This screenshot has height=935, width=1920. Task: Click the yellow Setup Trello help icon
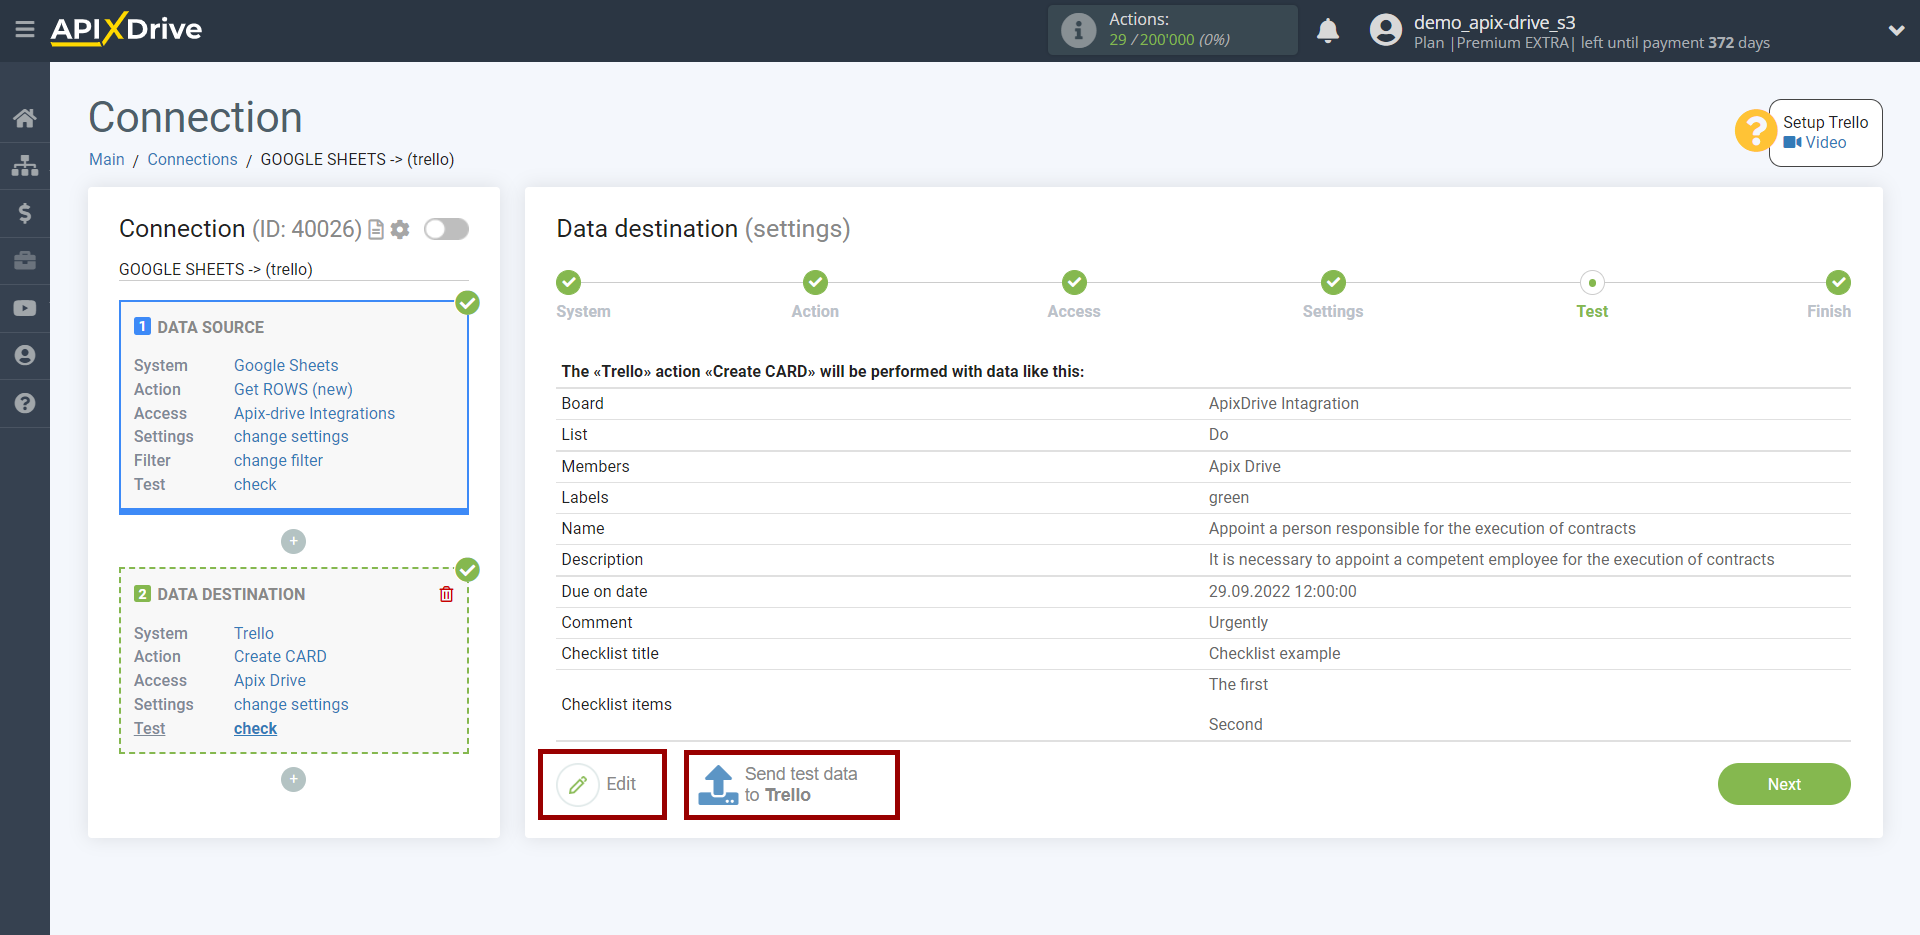(1755, 131)
